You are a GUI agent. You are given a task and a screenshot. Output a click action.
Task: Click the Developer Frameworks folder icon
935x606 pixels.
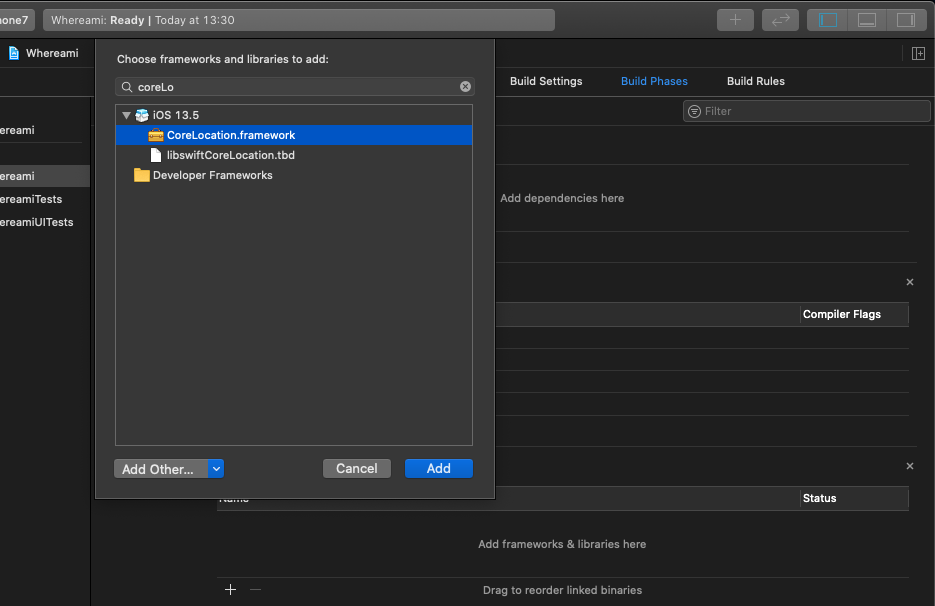coord(142,175)
